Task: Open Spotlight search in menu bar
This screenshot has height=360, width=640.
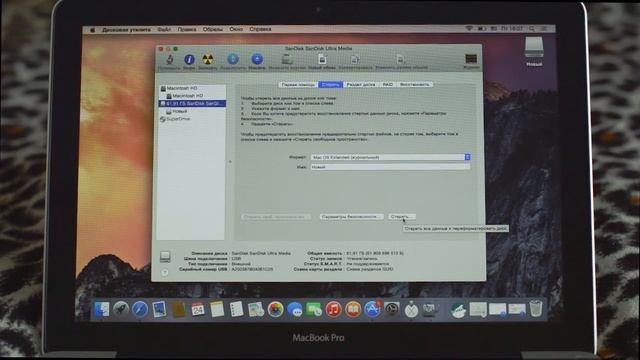Action: [531, 29]
